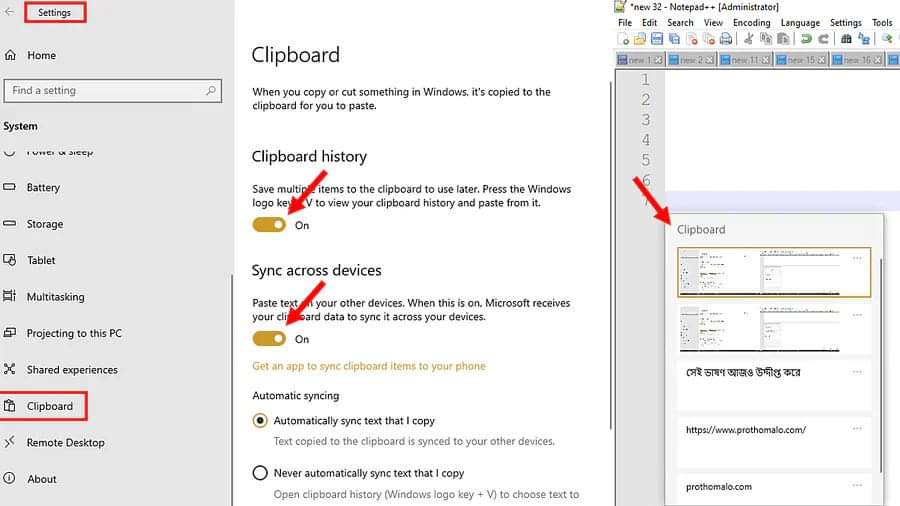900x506 pixels.
Task: Click Open file icon in Notepad++ toolbar
Action: 640,38
